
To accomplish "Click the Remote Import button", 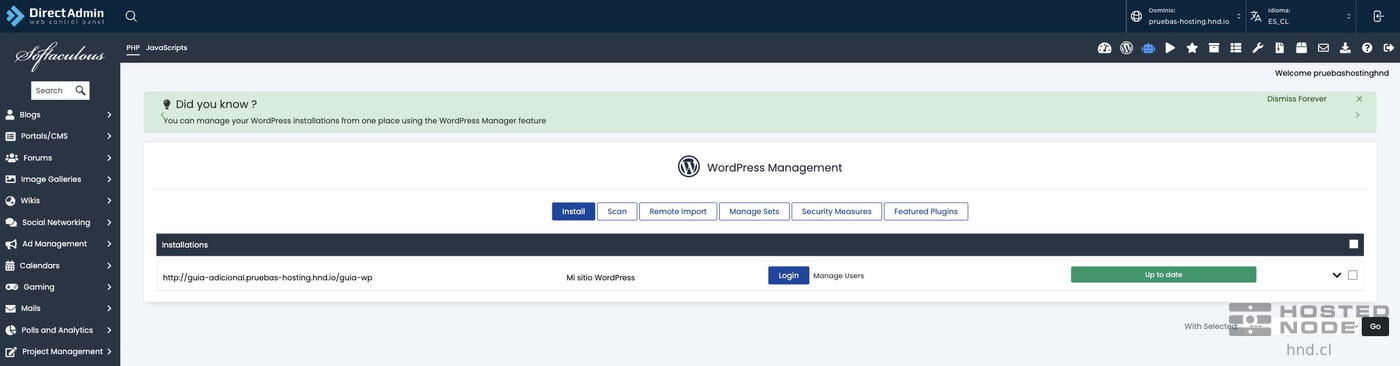I will coord(678,211).
